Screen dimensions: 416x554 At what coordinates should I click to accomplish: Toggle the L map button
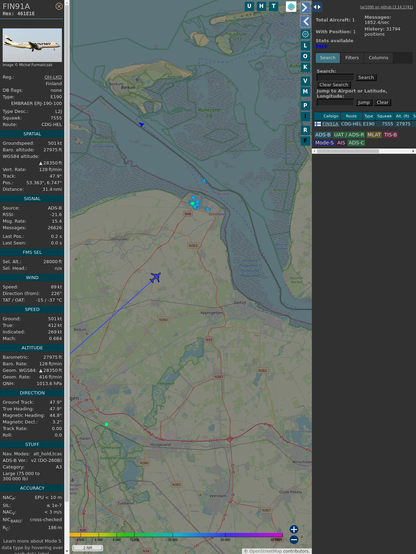305,46
